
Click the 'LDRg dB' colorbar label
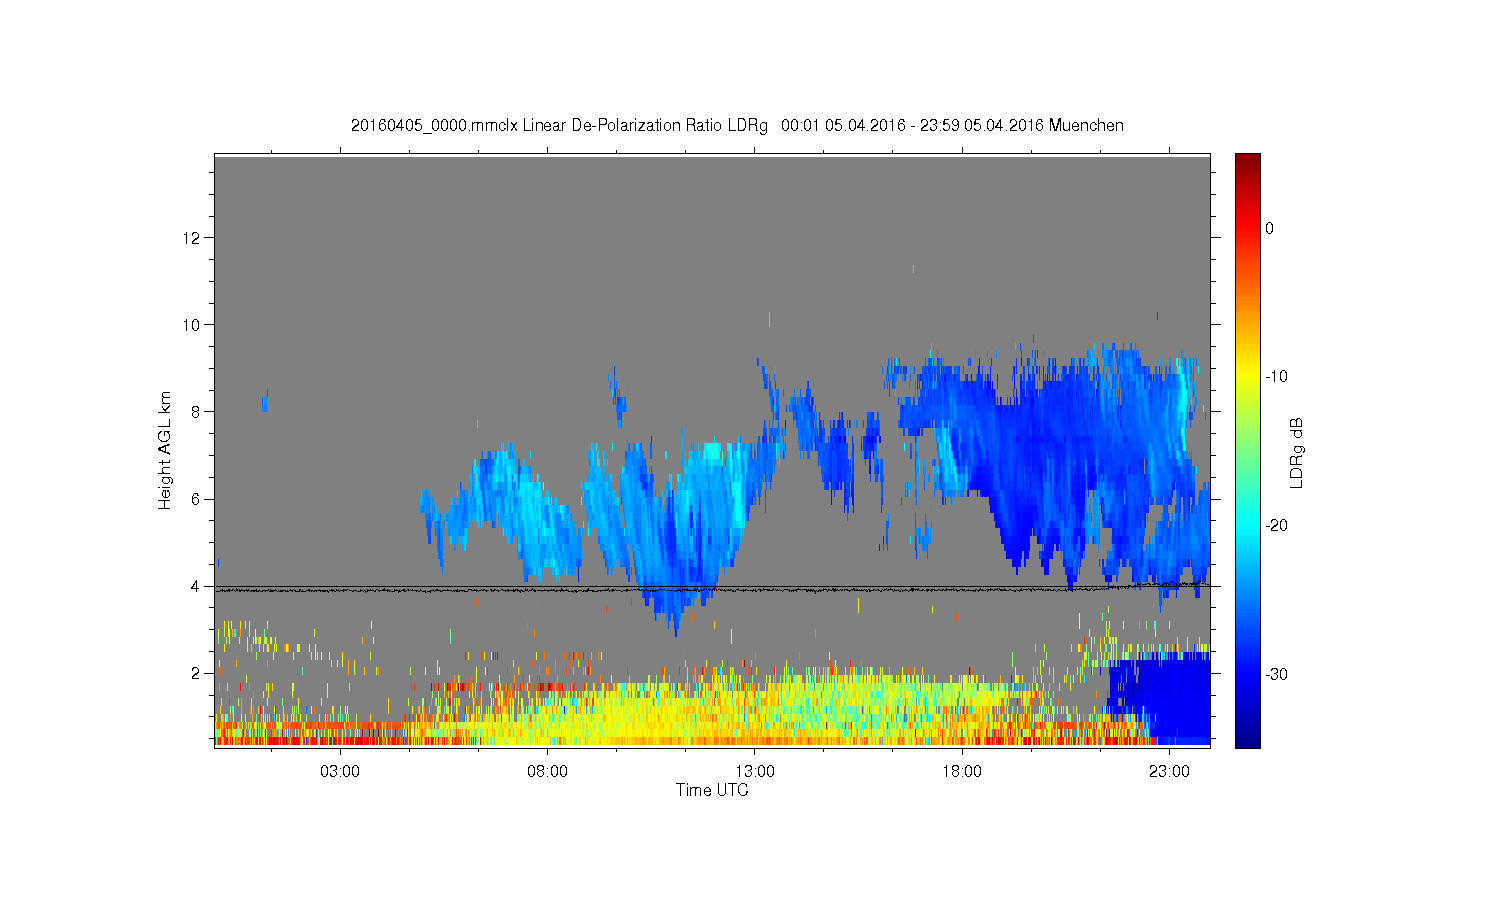coord(1296,453)
